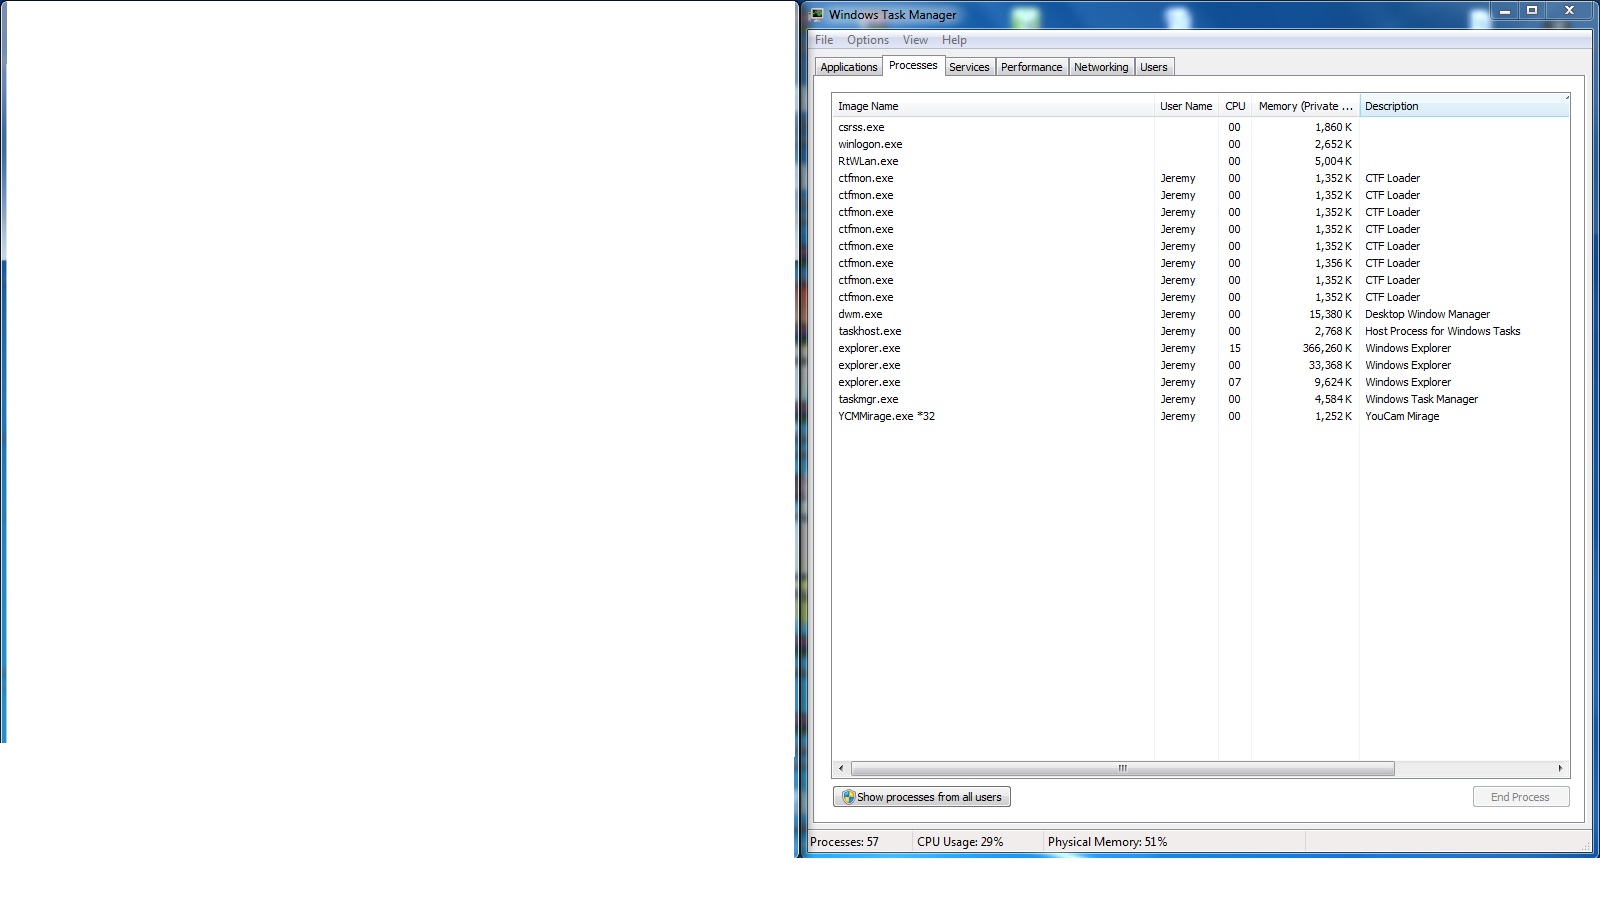Sort by Image Name column header
This screenshot has width=1600, height=900.
pyautogui.click(x=993, y=106)
